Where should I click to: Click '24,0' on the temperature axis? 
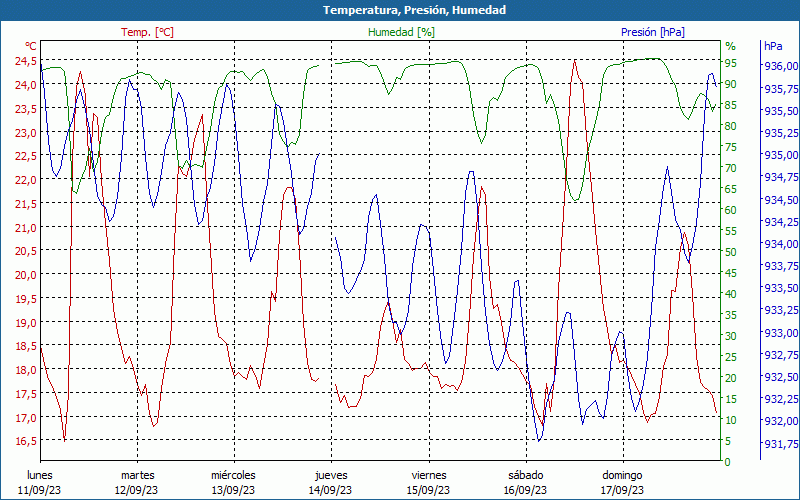point(26,85)
